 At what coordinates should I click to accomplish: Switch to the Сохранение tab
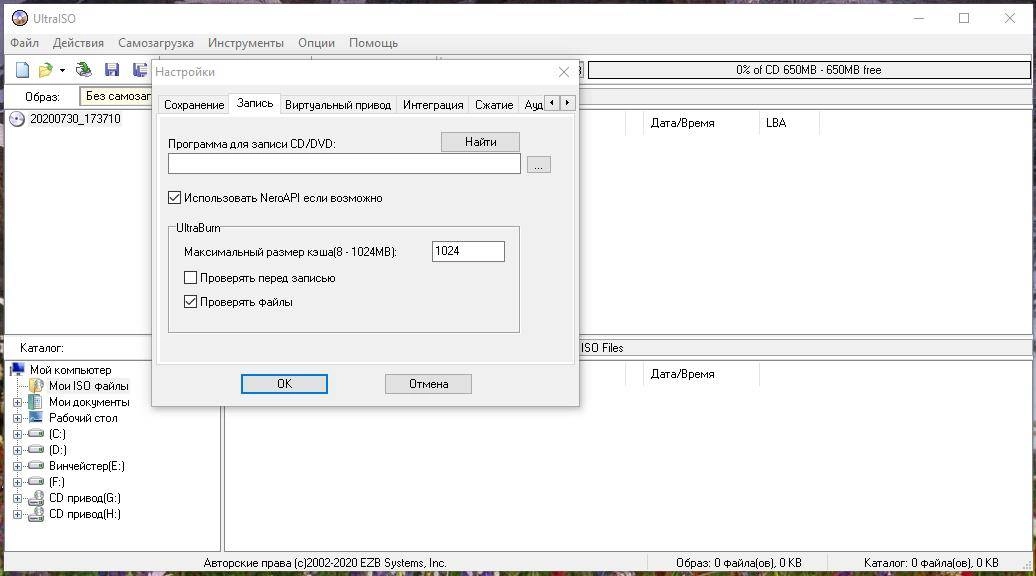(x=194, y=104)
